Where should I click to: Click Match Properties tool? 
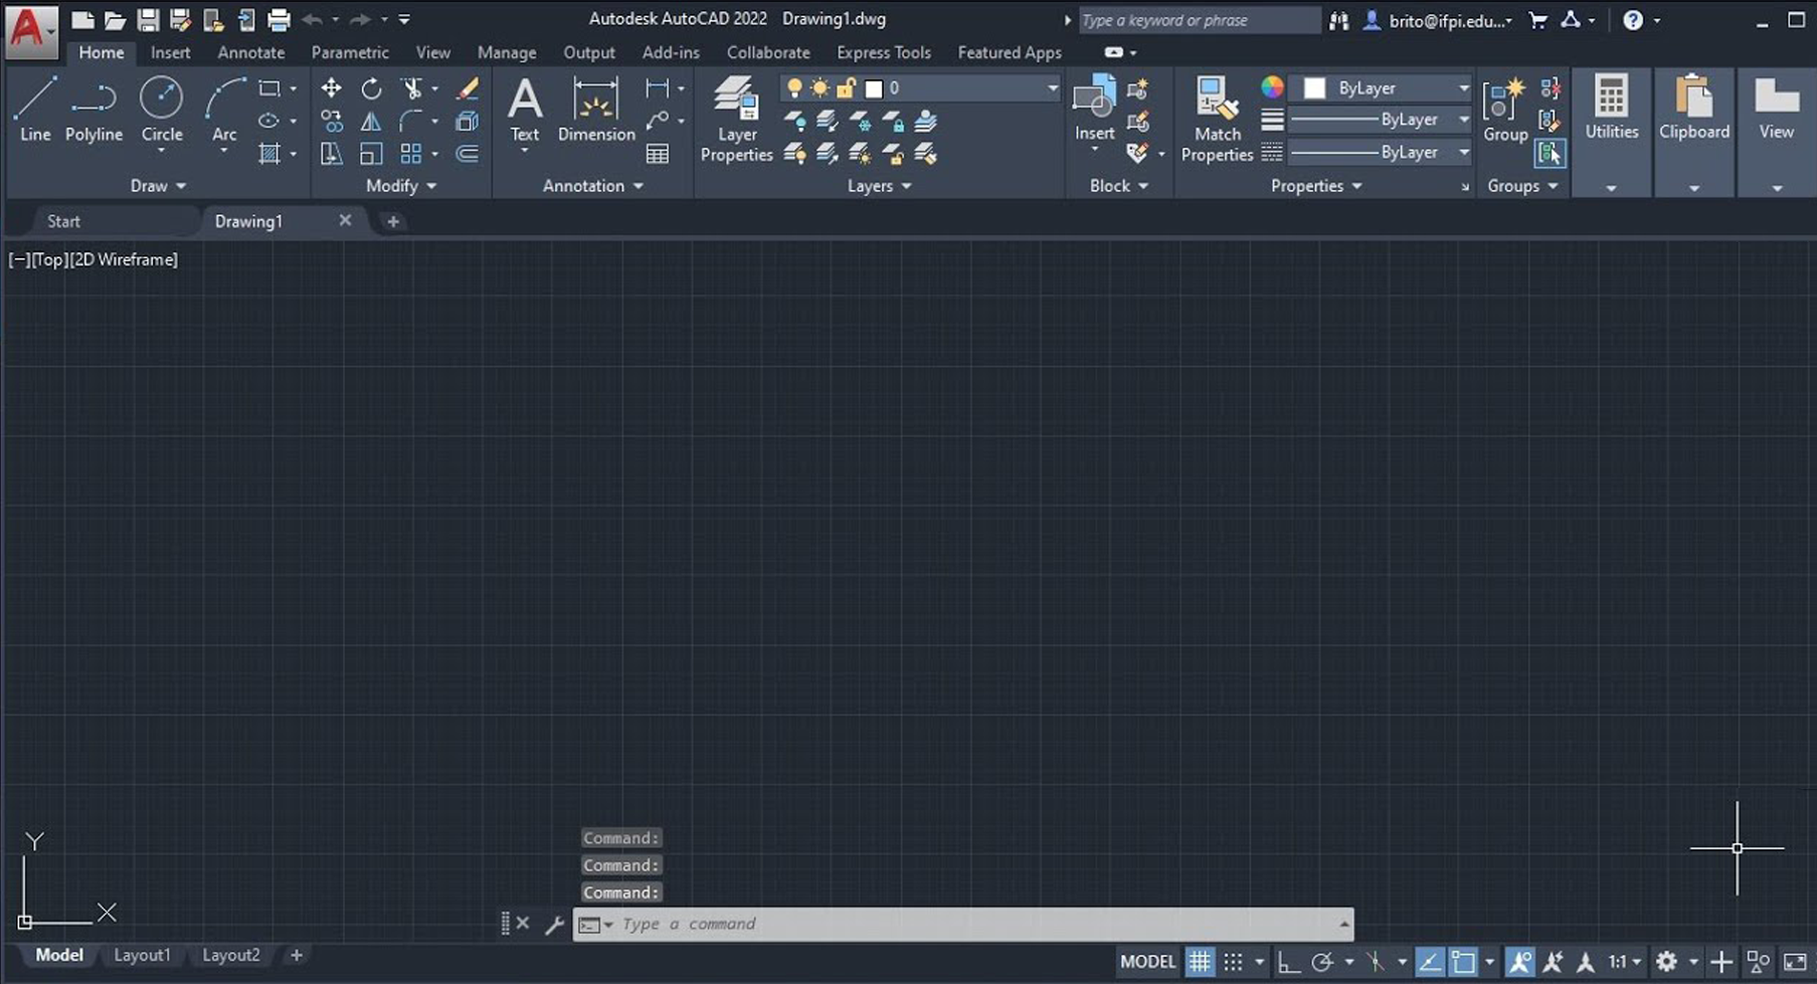coord(1217,119)
